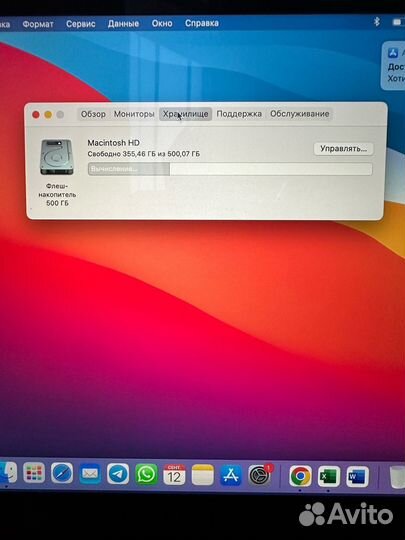Switch to the Мониторы tab
This screenshot has height=540, width=405.
134,114
